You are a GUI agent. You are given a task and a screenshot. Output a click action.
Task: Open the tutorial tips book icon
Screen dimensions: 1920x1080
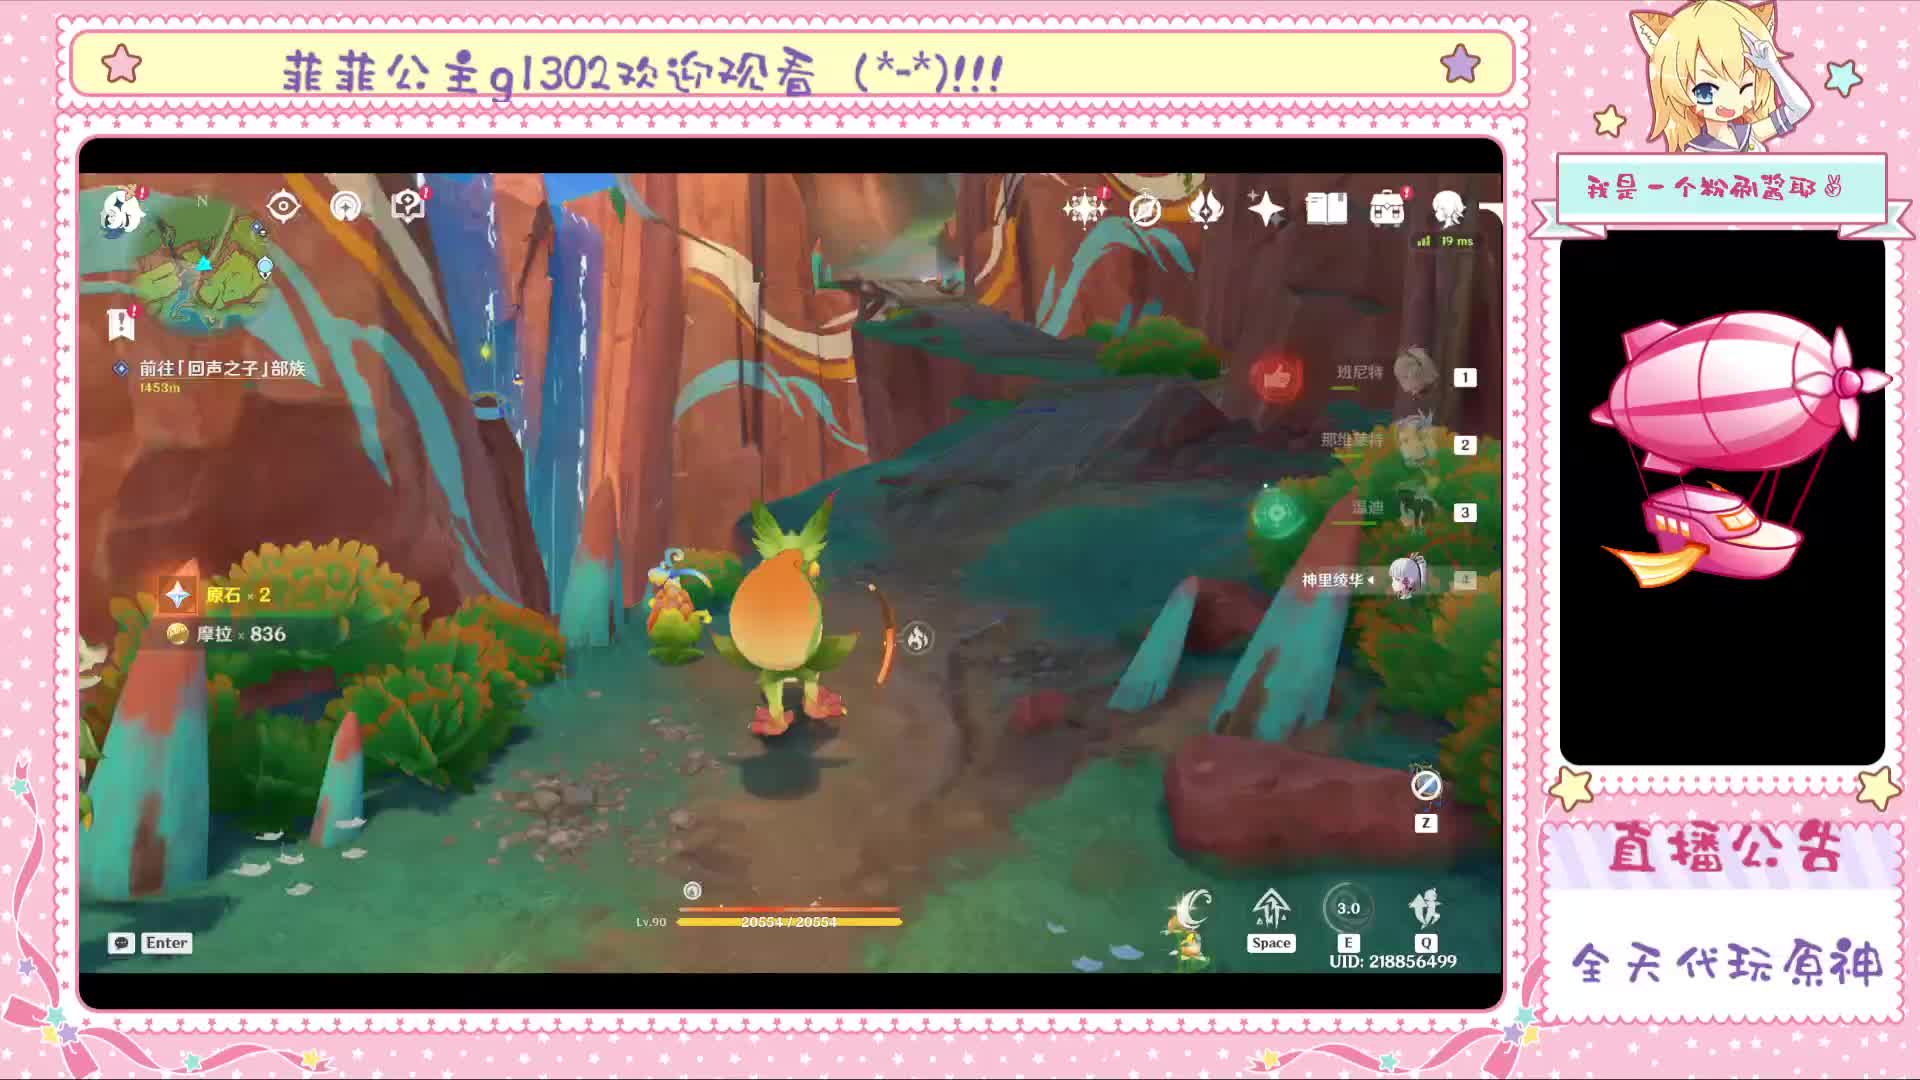(408, 206)
